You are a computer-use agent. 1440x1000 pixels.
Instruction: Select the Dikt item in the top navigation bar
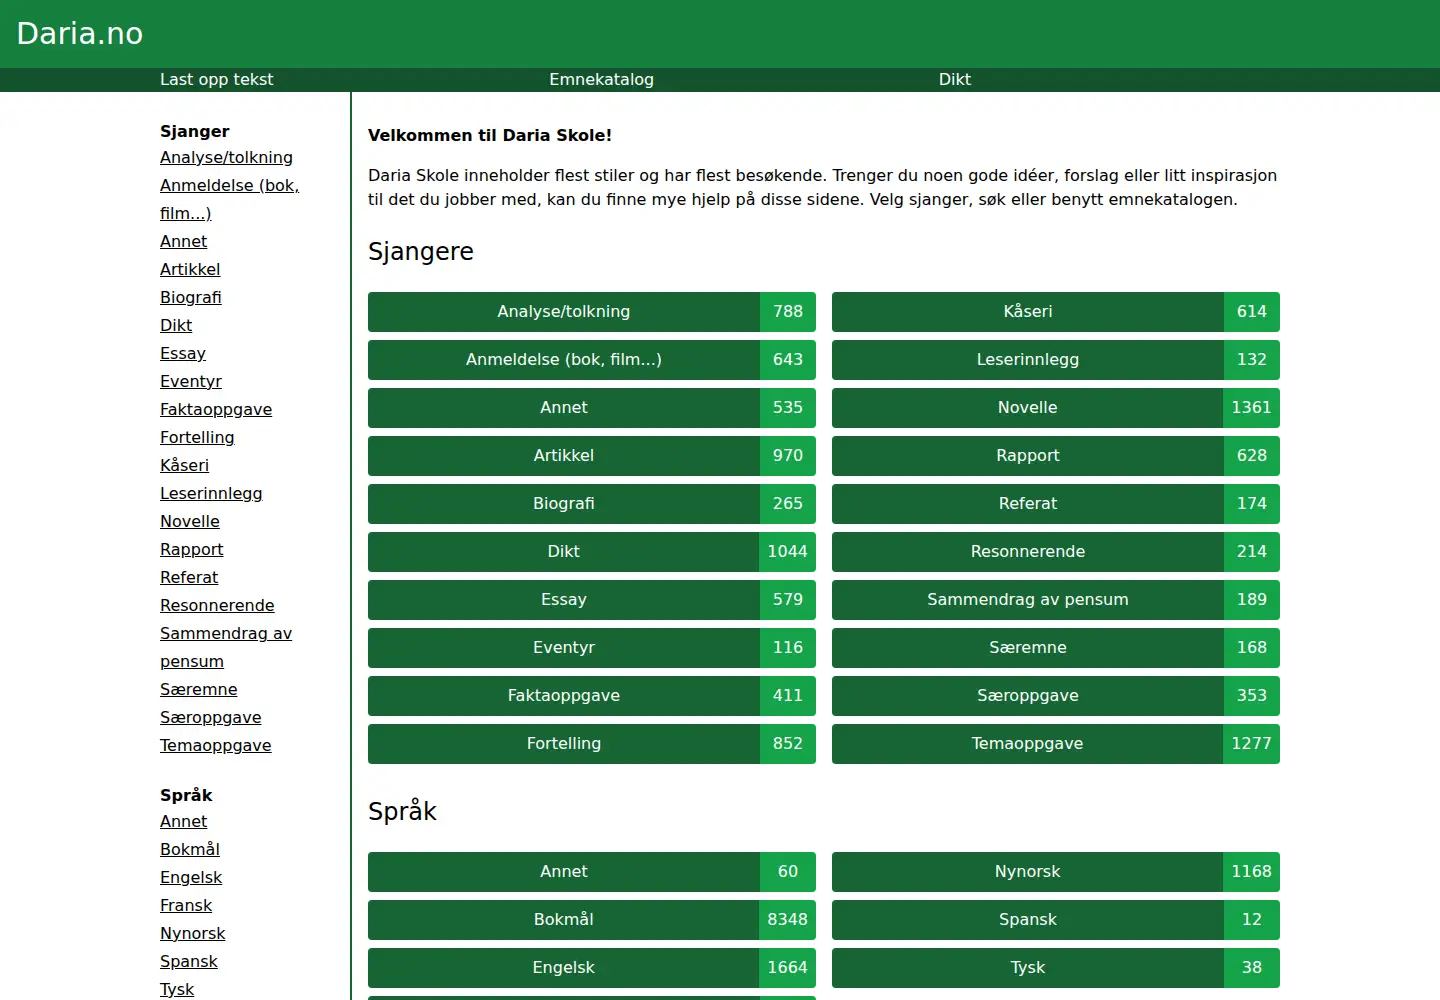click(954, 80)
